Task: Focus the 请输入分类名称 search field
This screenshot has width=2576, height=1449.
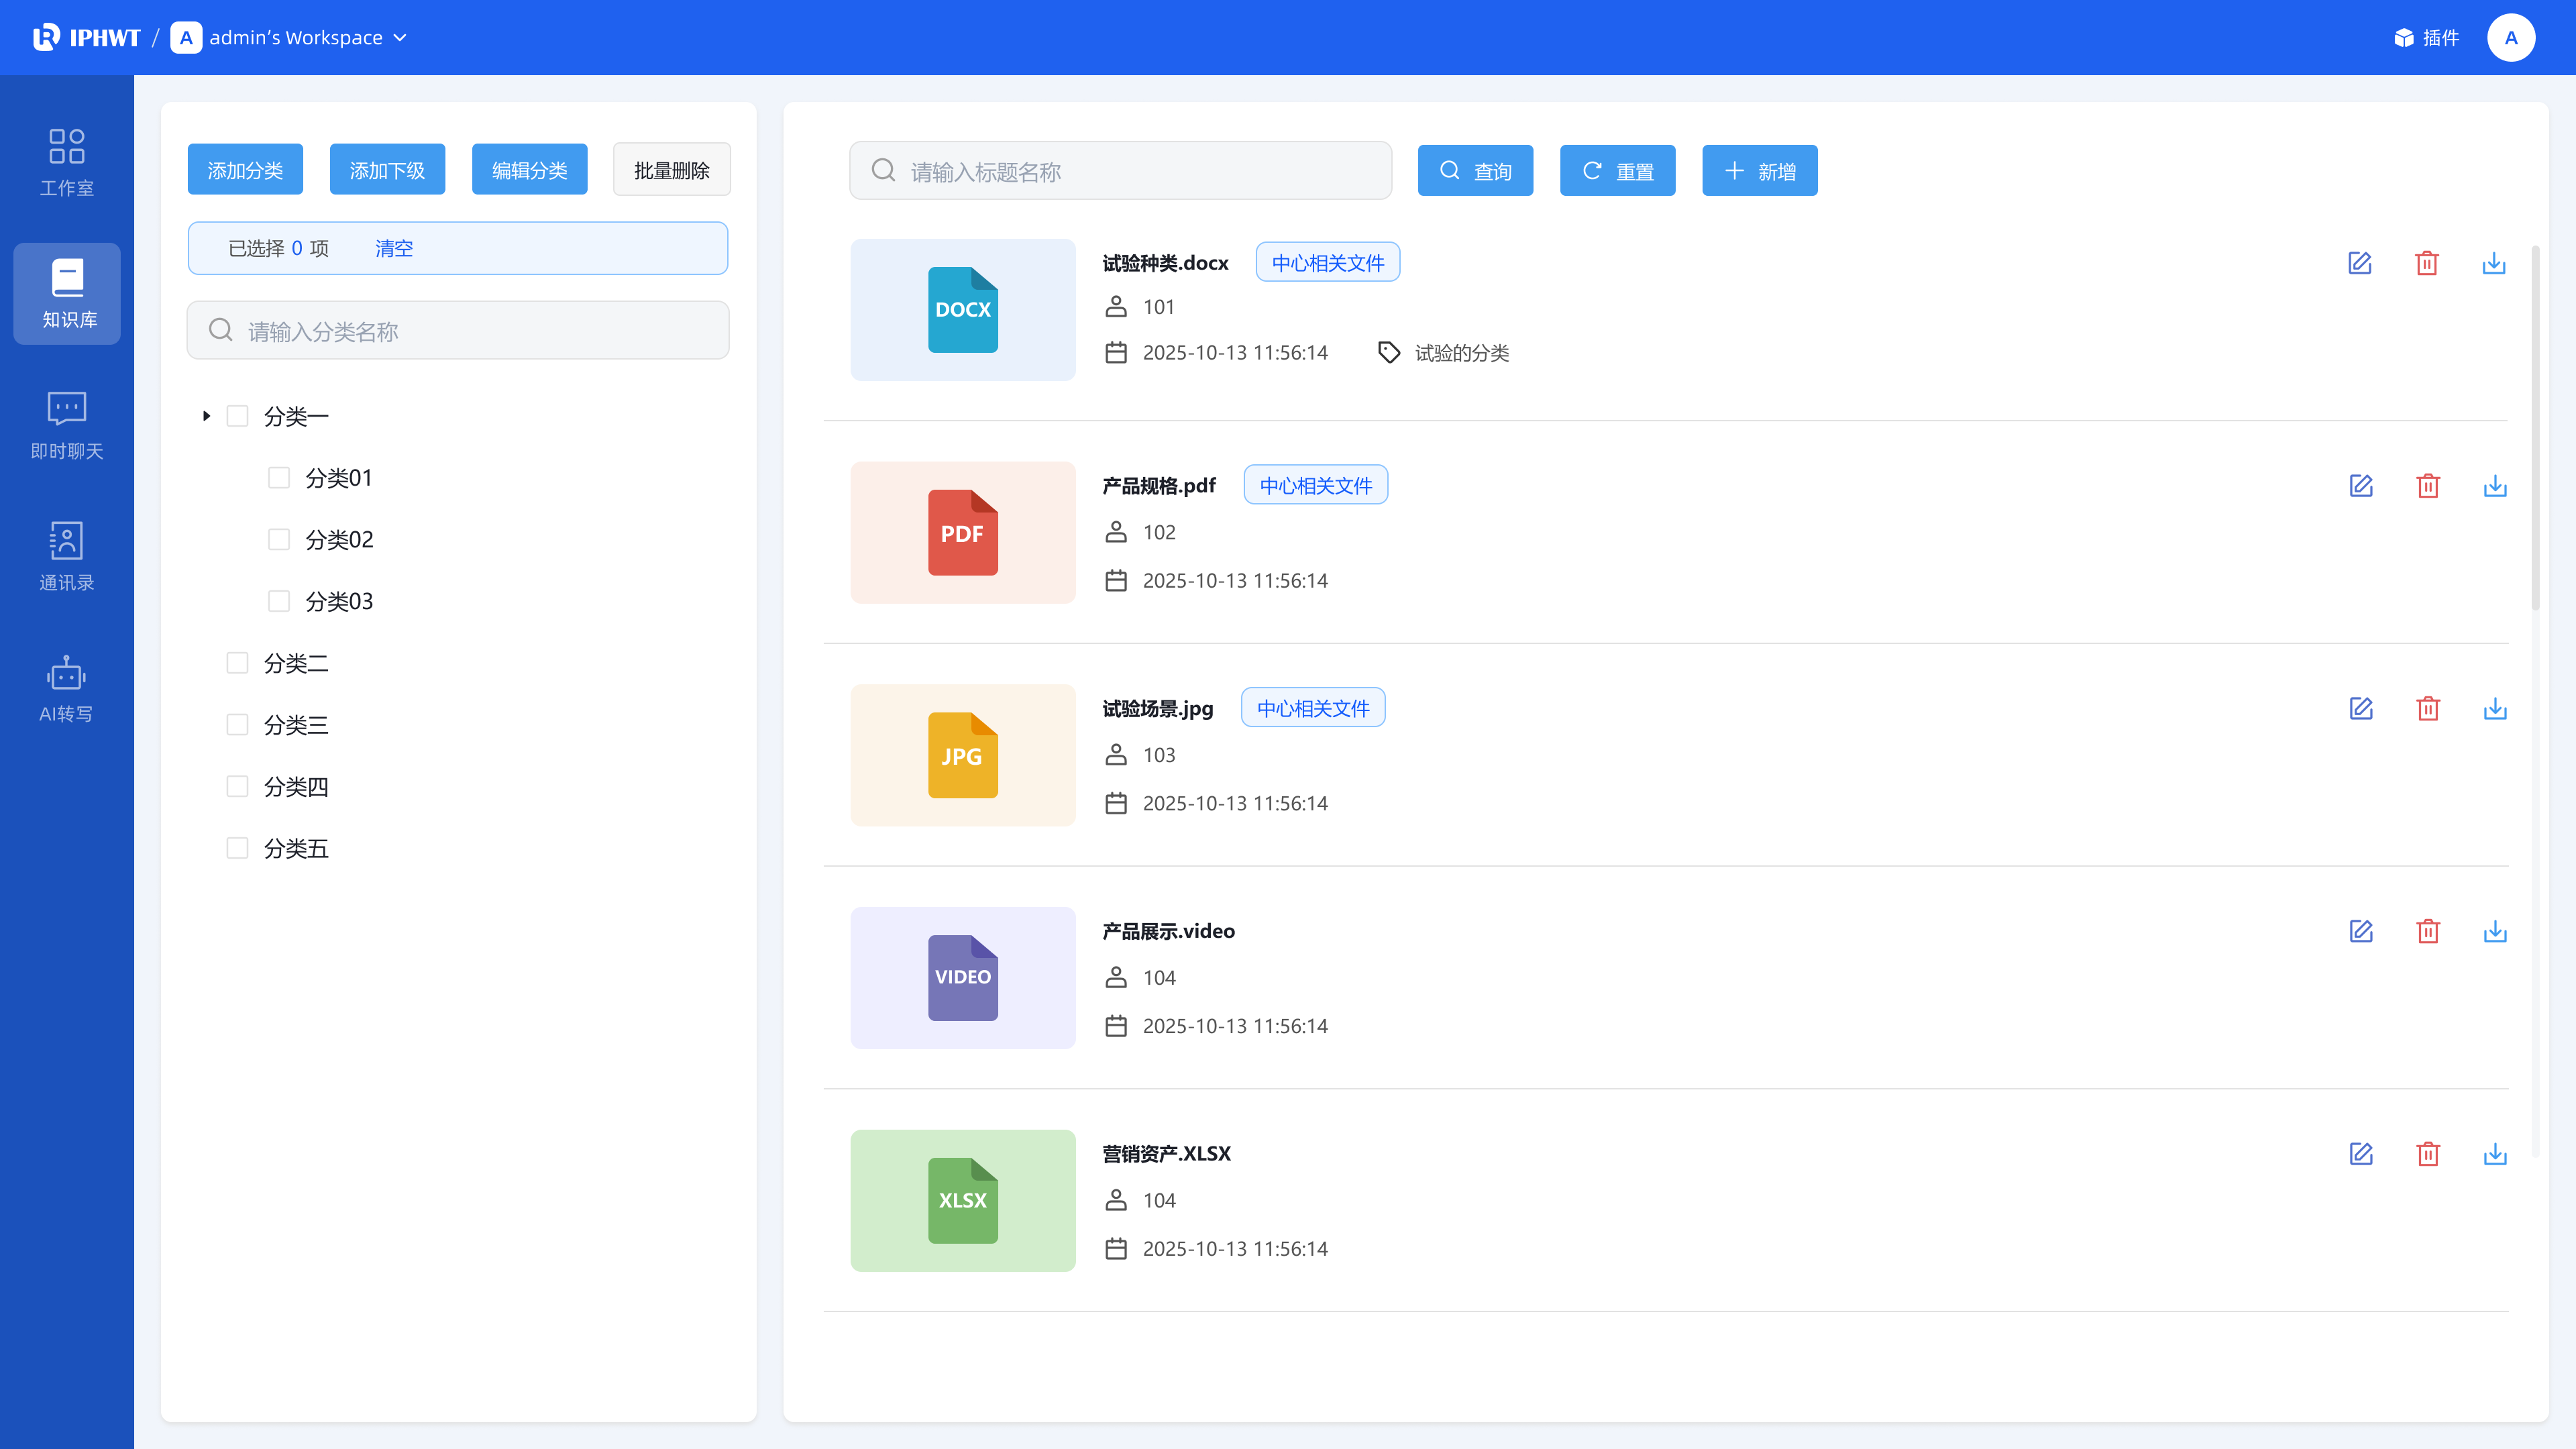Action: point(458,330)
